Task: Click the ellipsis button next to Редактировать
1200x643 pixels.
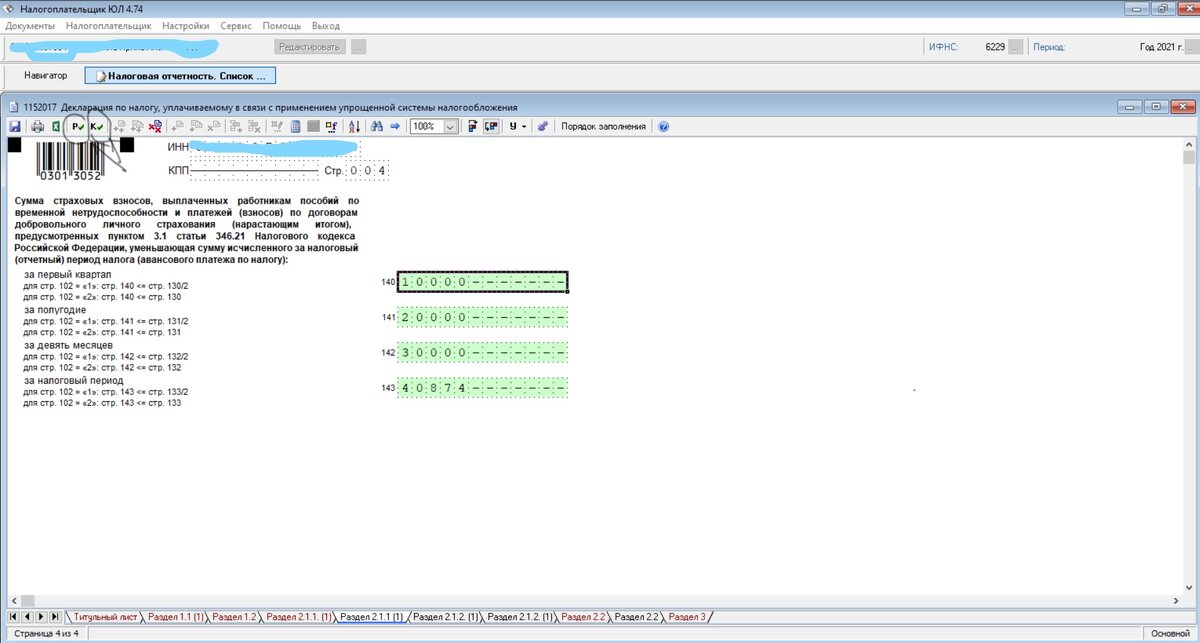Action: [358, 46]
